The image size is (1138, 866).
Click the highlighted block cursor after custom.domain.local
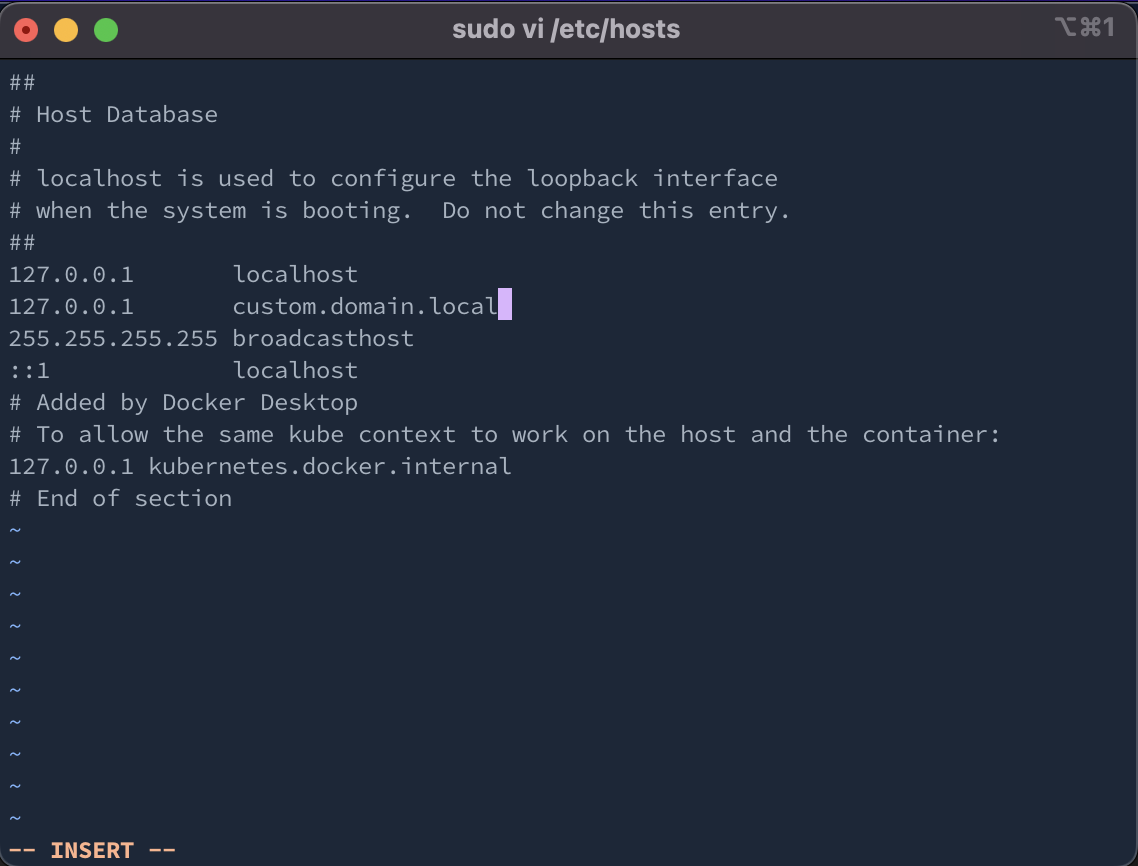click(505, 306)
